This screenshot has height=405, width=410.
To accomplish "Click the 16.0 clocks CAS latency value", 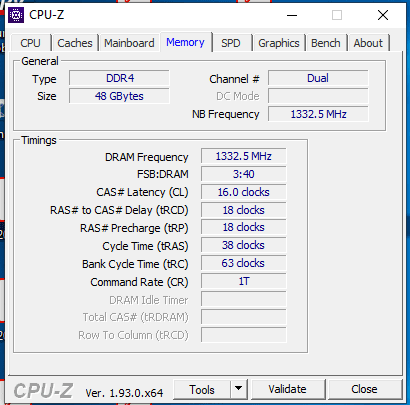I will tap(244, 192).
